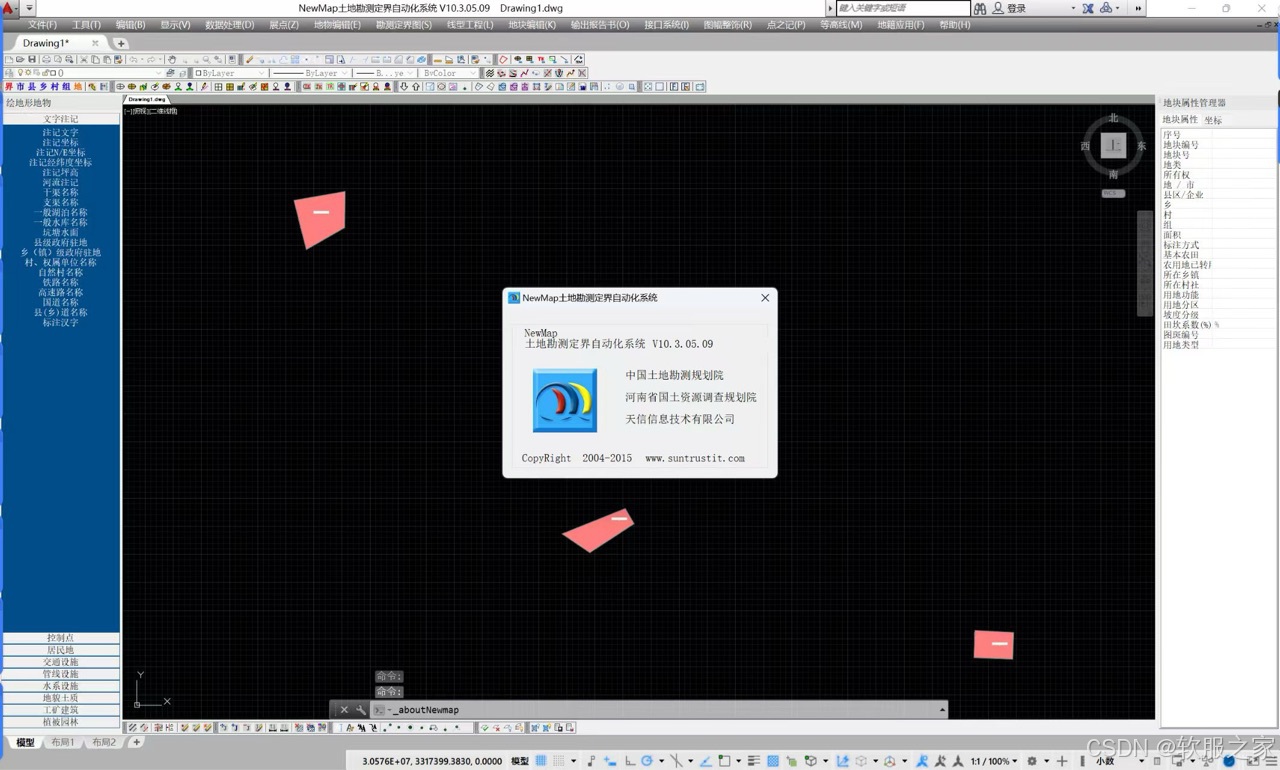
Task: Open the 居民地 category in left panel
Action: [60, 650]
